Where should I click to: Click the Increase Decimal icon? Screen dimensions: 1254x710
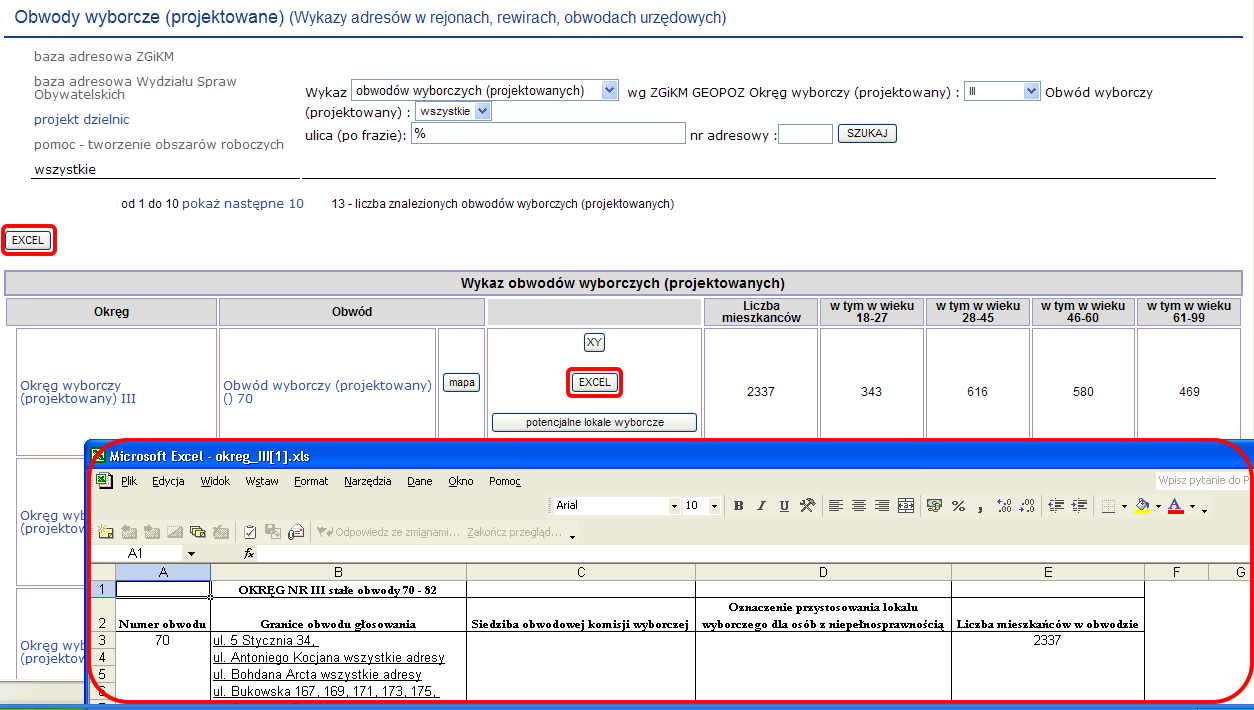(x=1005, y=506)
